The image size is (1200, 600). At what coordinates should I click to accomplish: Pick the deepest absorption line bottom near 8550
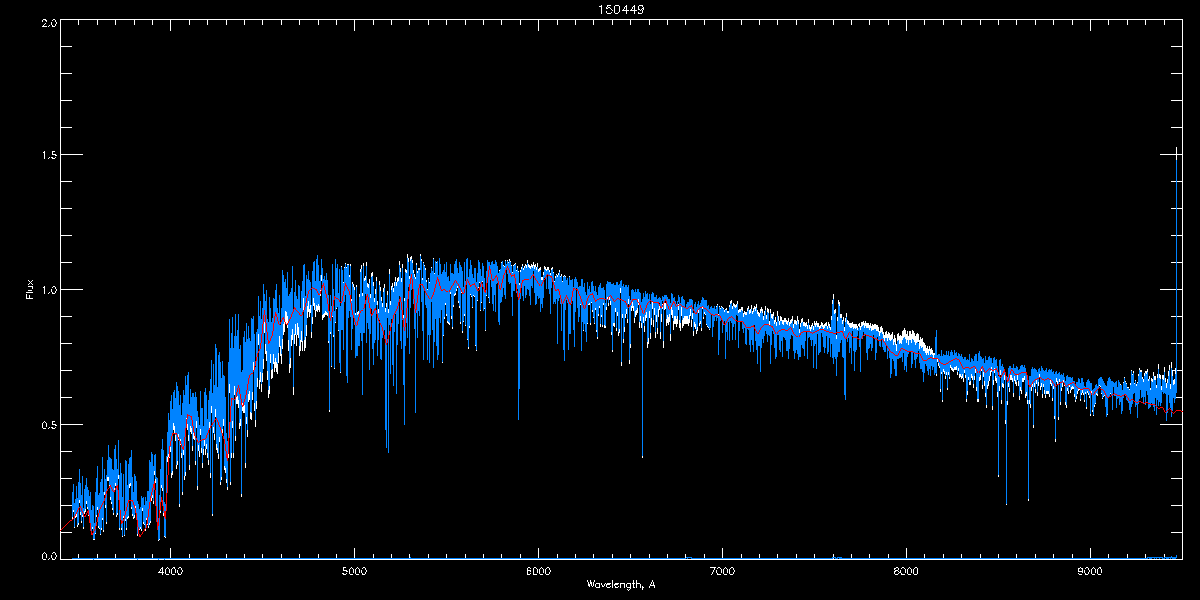[x=1006, y=503]
